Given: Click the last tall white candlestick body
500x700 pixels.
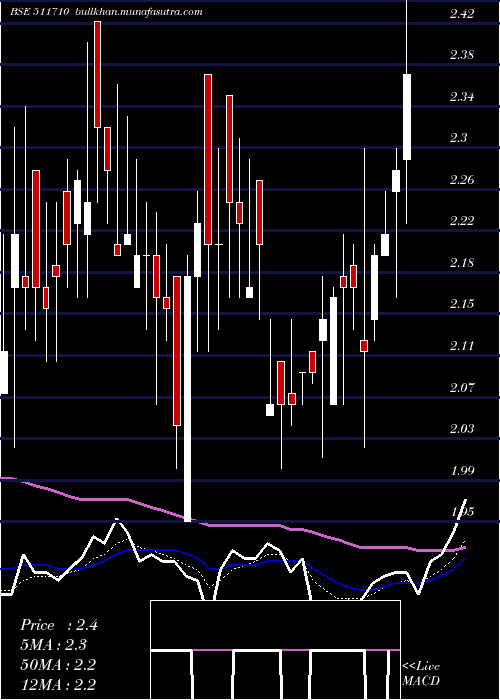Looking at the screenshot, I should [407, 117].
